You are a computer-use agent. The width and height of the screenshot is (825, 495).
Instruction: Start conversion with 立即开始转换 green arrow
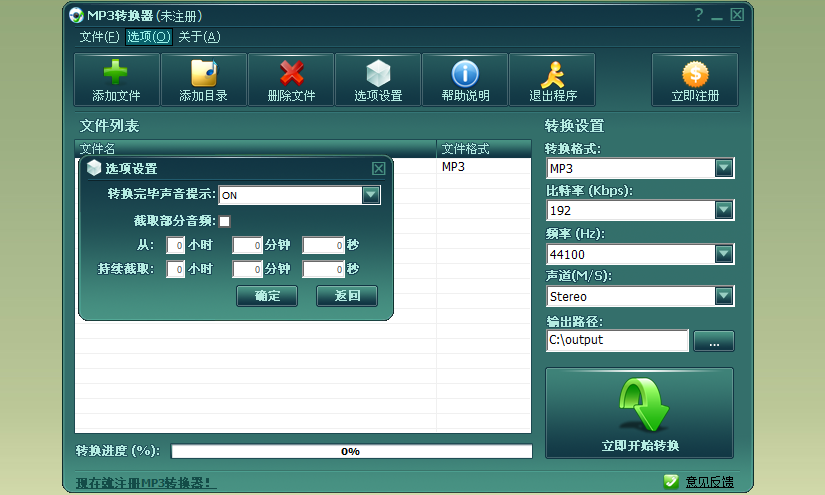click(643, 405)
